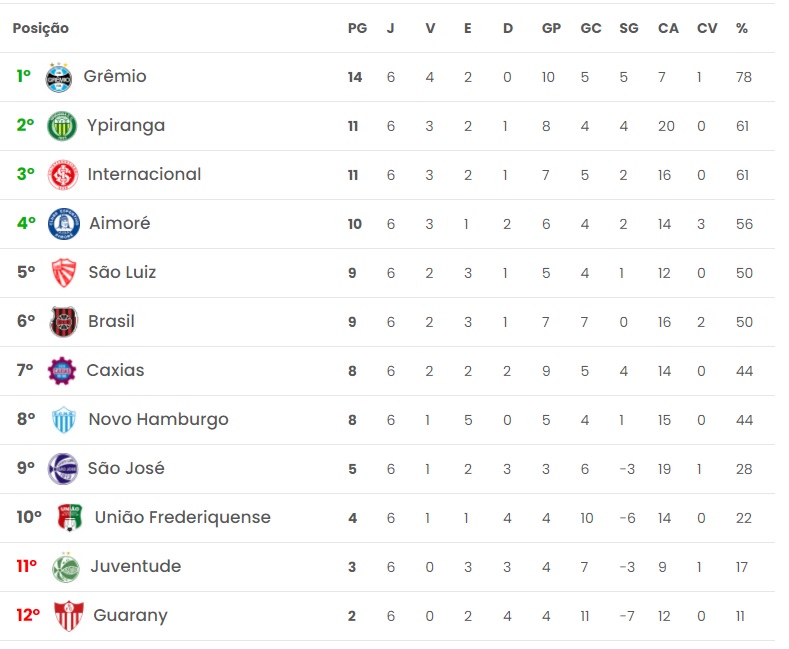Click the Juventude club crest icon
The height and width of the screenshot is (649, 789).
click(66, 567)
